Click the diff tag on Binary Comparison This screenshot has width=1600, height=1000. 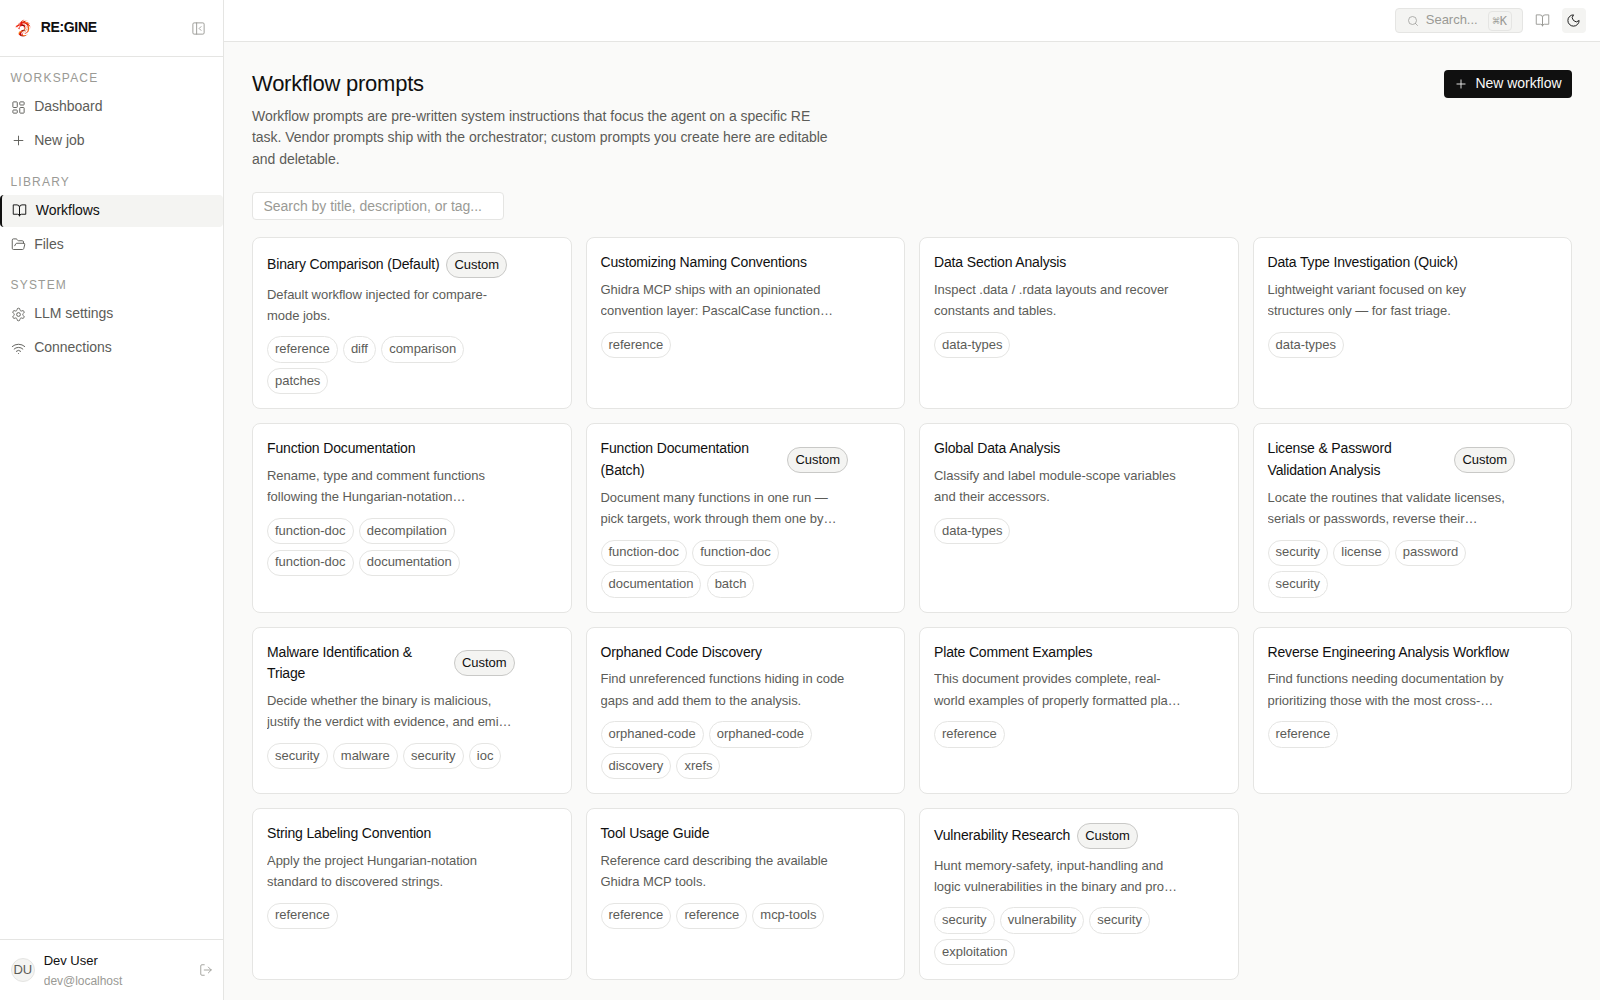click(x=359, y=349)
